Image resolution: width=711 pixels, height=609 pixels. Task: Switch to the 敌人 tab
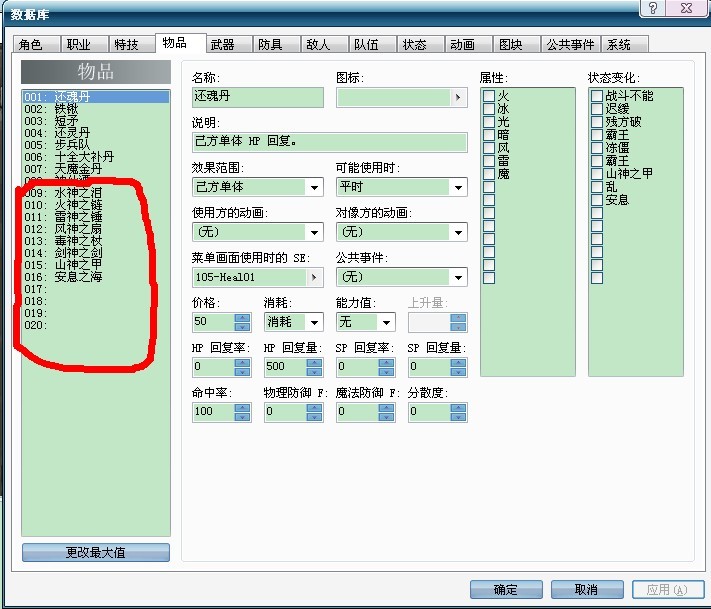coord(325,44)
